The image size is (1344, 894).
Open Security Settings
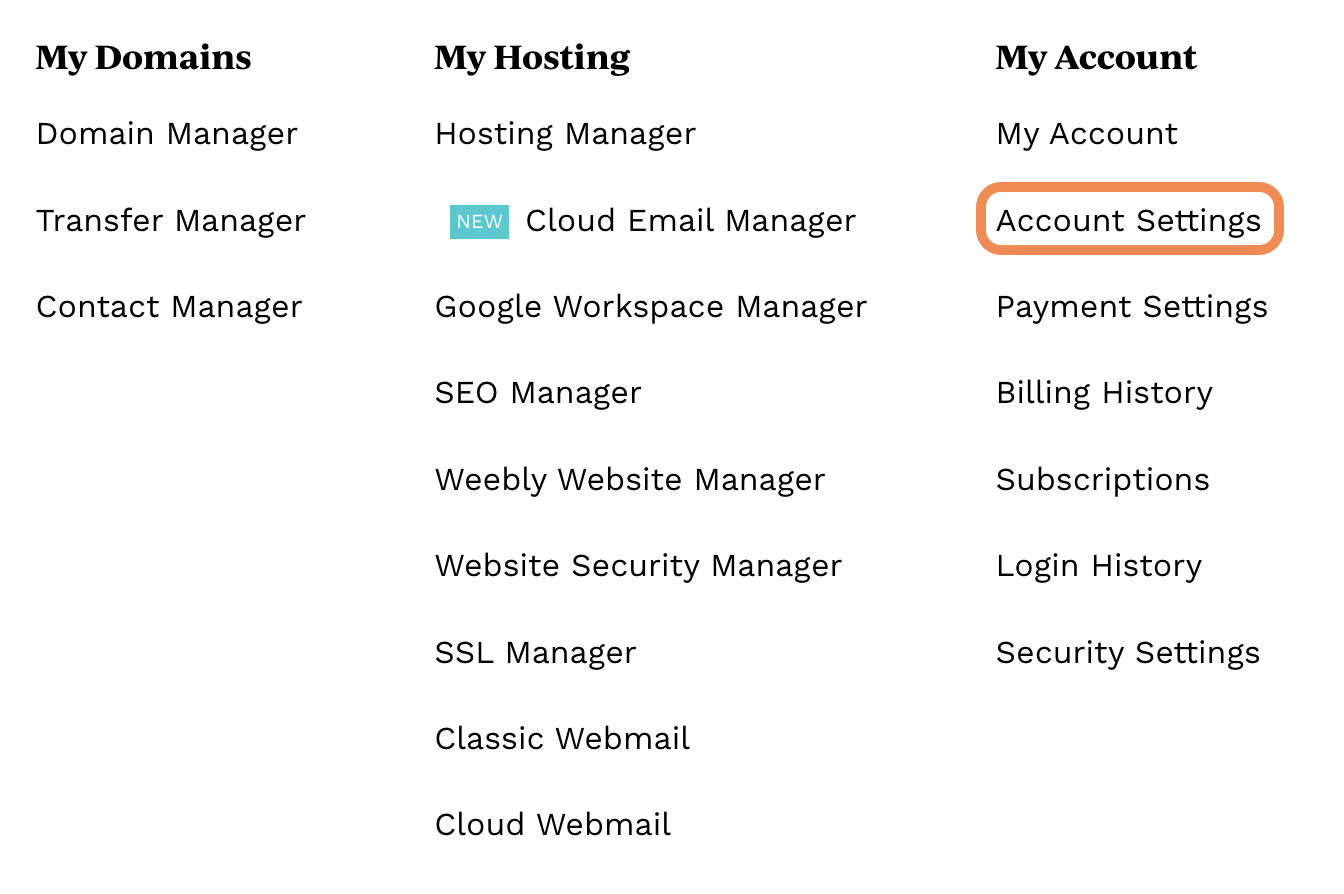(x=1128, y=652)
